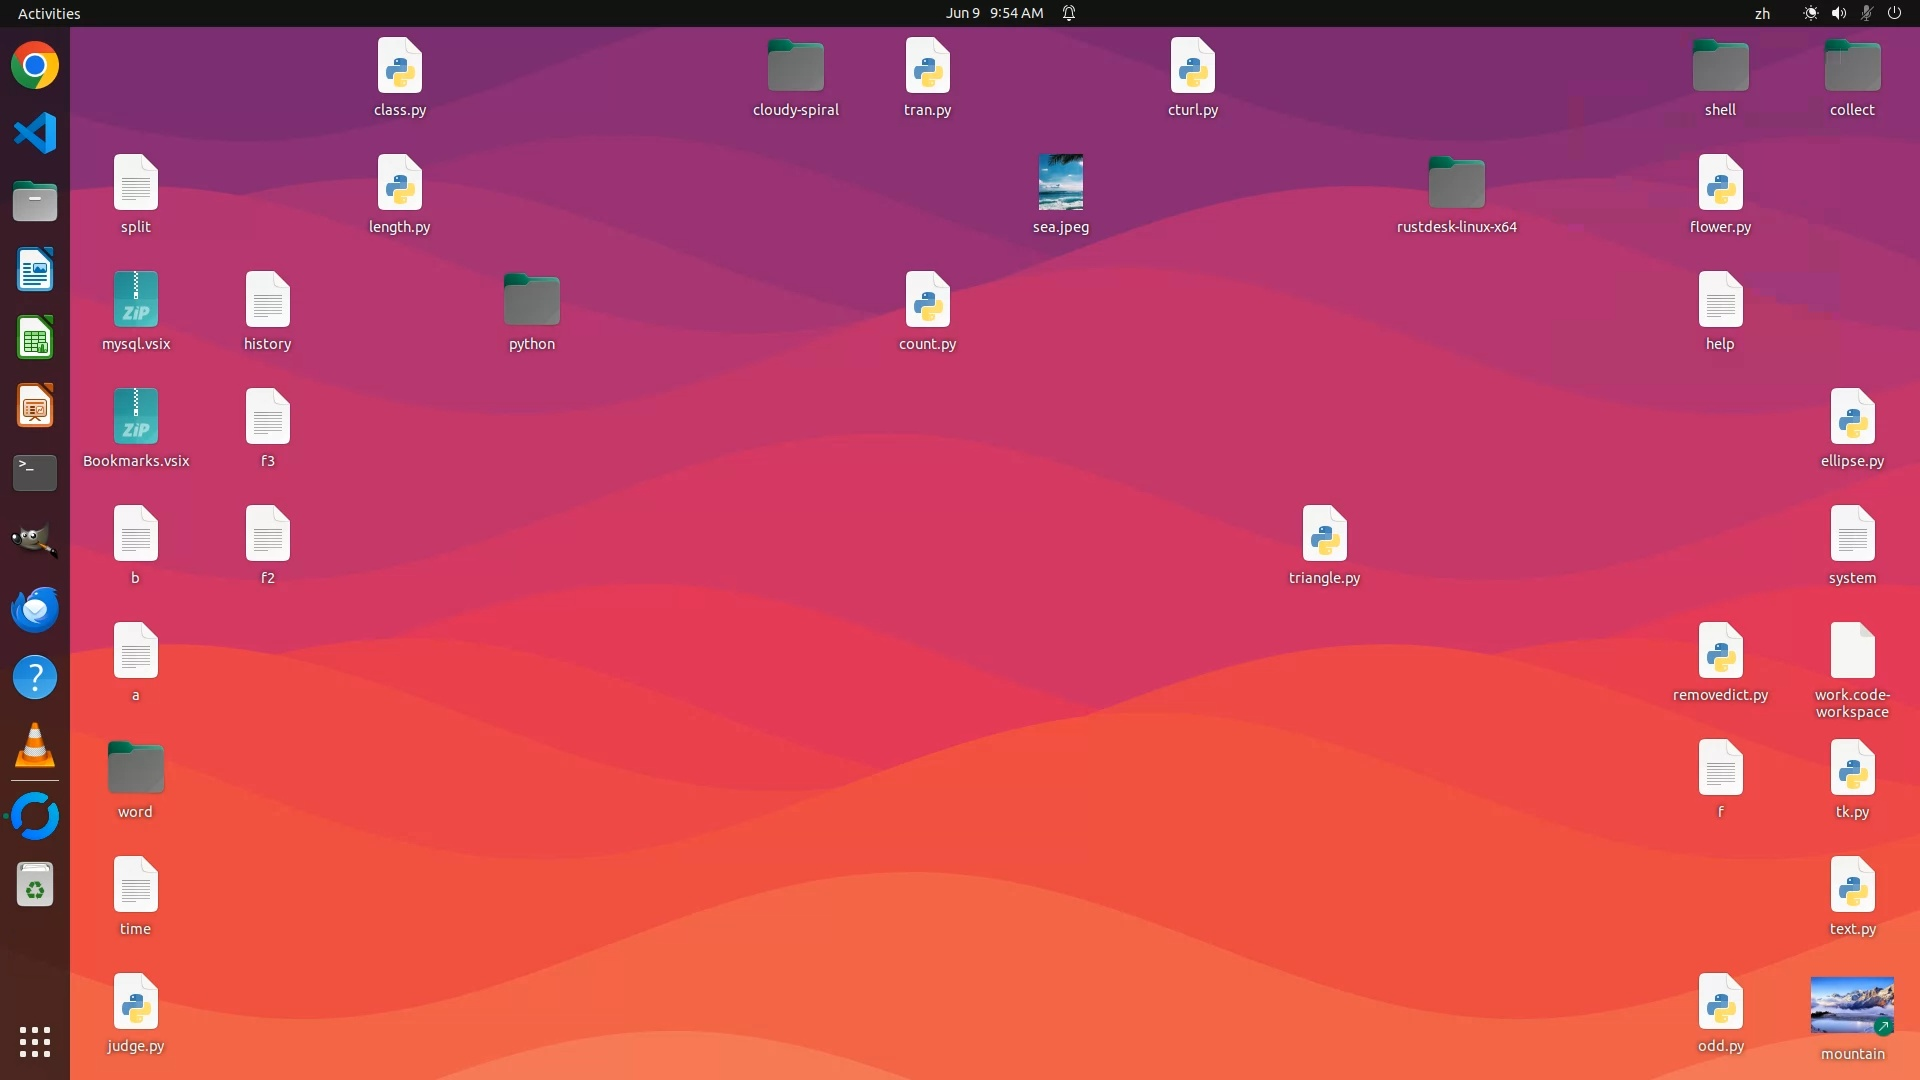
Task: Launch GIMP from the dock
Action: tap(35, 541)
